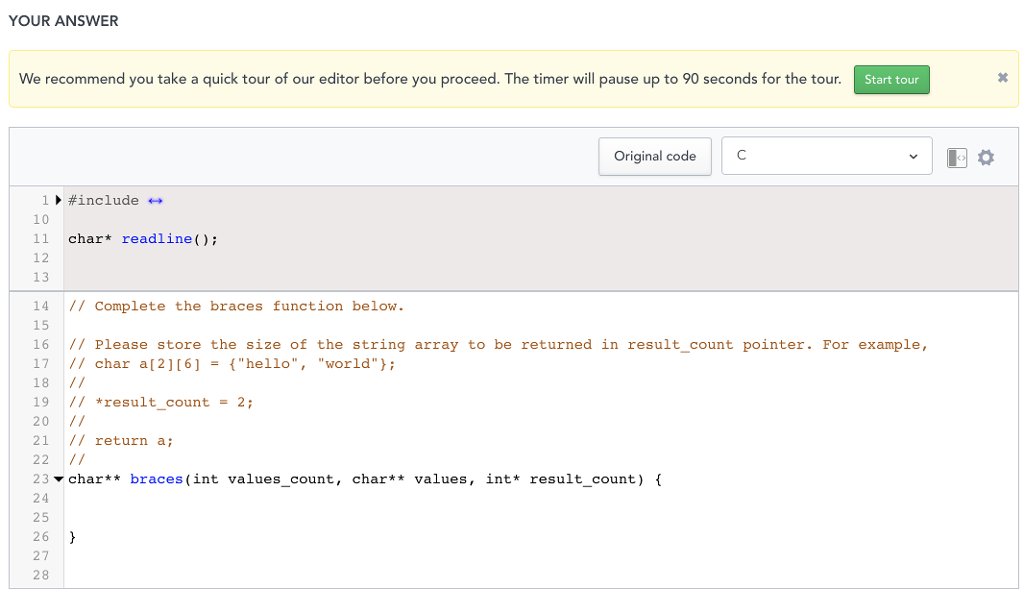Click the fold triangle next to line 1
Screen dimensions: 1024x589
click(58, 199)
